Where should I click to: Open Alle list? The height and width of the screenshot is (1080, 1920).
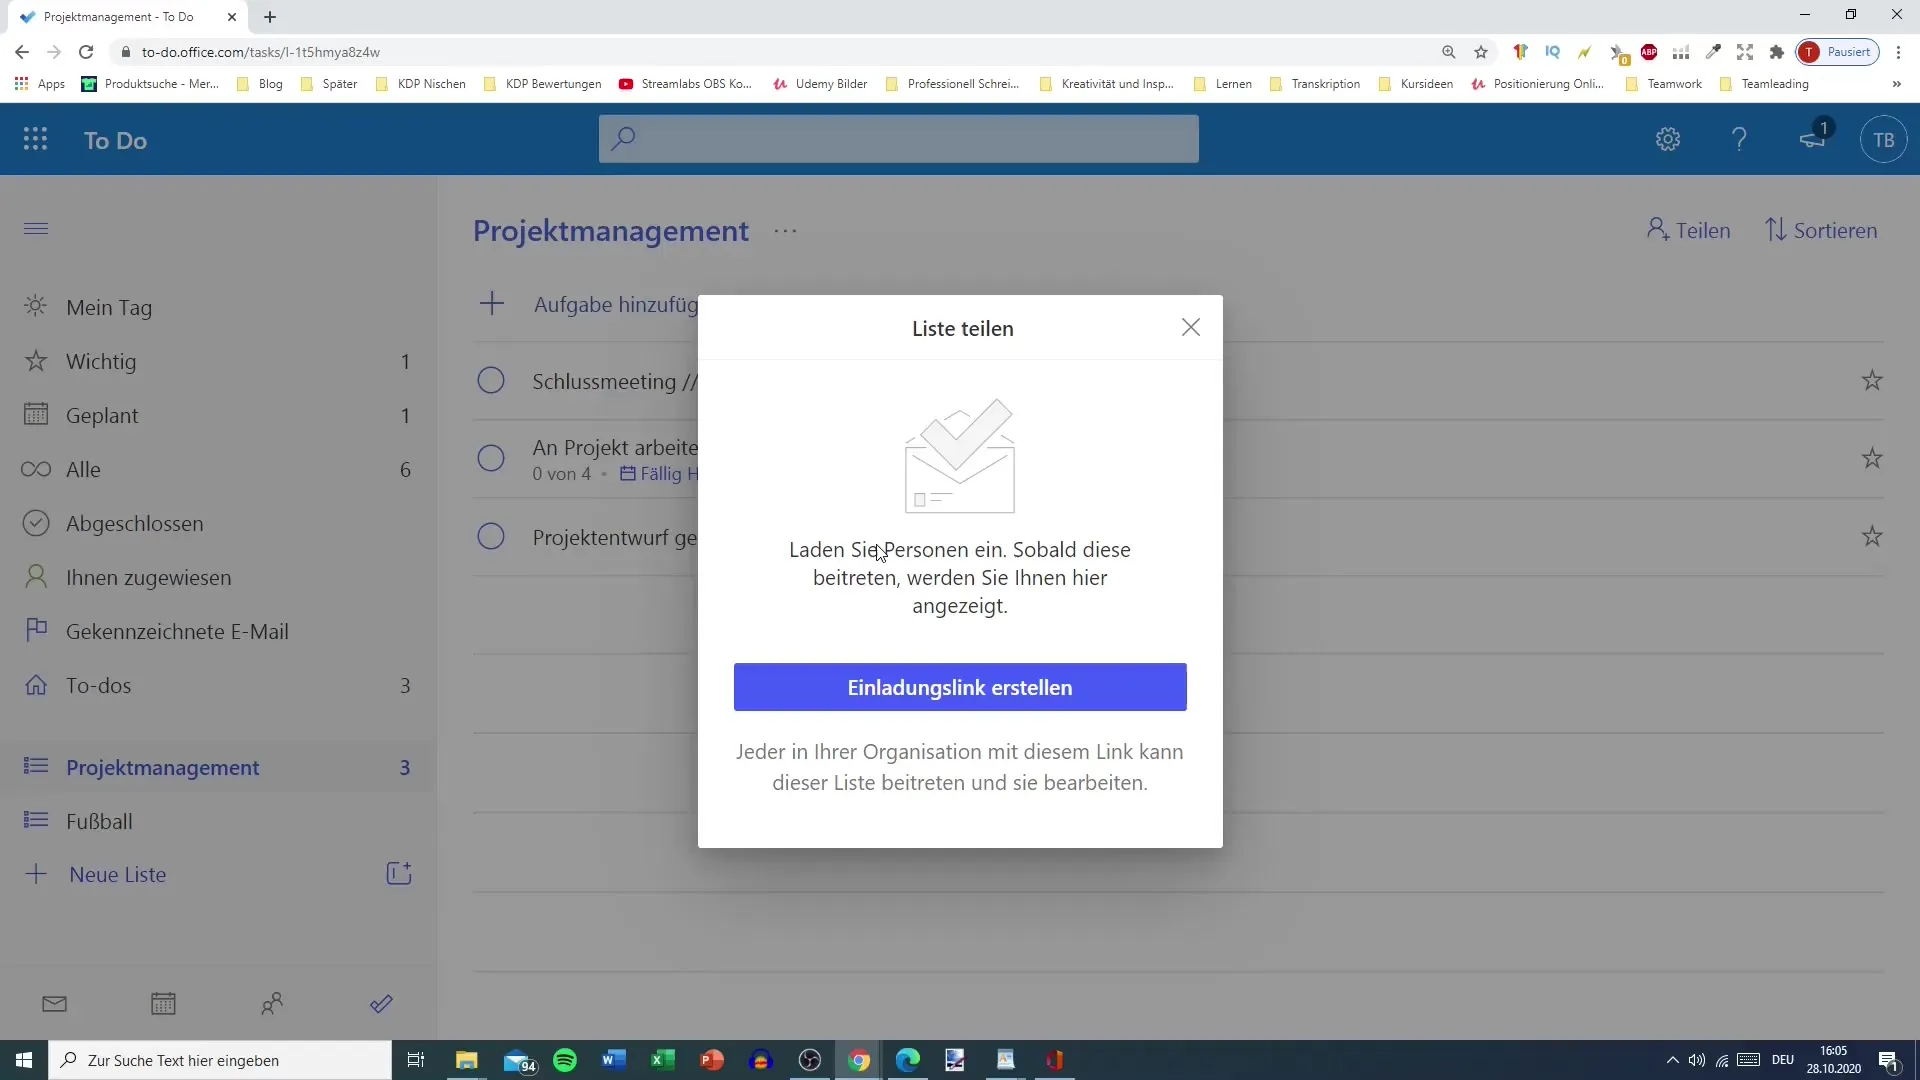[218, 469]
